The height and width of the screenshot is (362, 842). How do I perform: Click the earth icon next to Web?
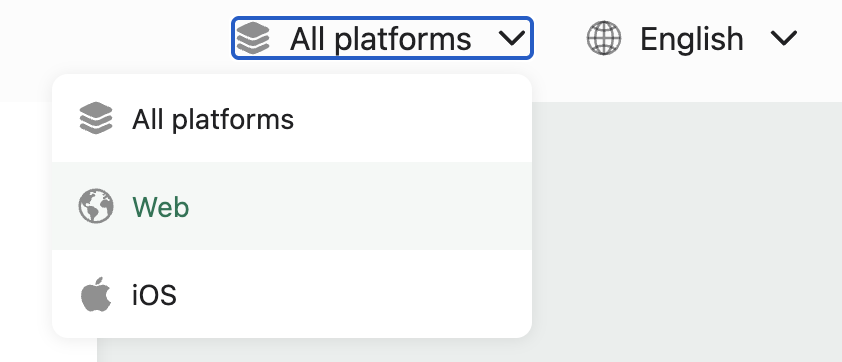click(96, 206)
